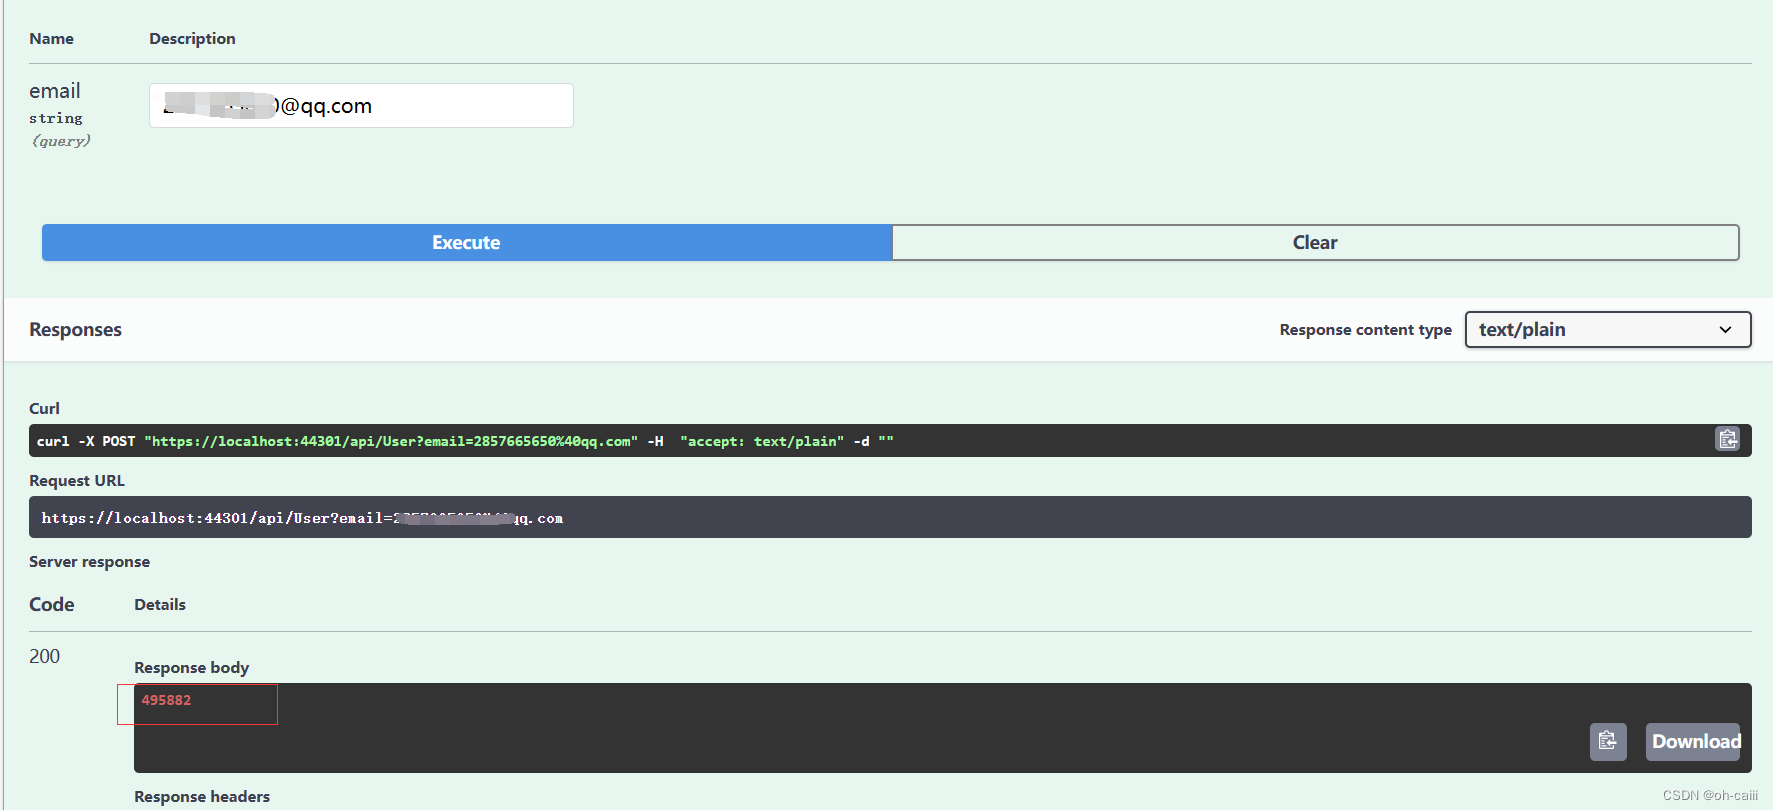Screen dimensions: 1773x810
Task: Click the Description column header
Action: pyautogui.click(x=192, y=38)
